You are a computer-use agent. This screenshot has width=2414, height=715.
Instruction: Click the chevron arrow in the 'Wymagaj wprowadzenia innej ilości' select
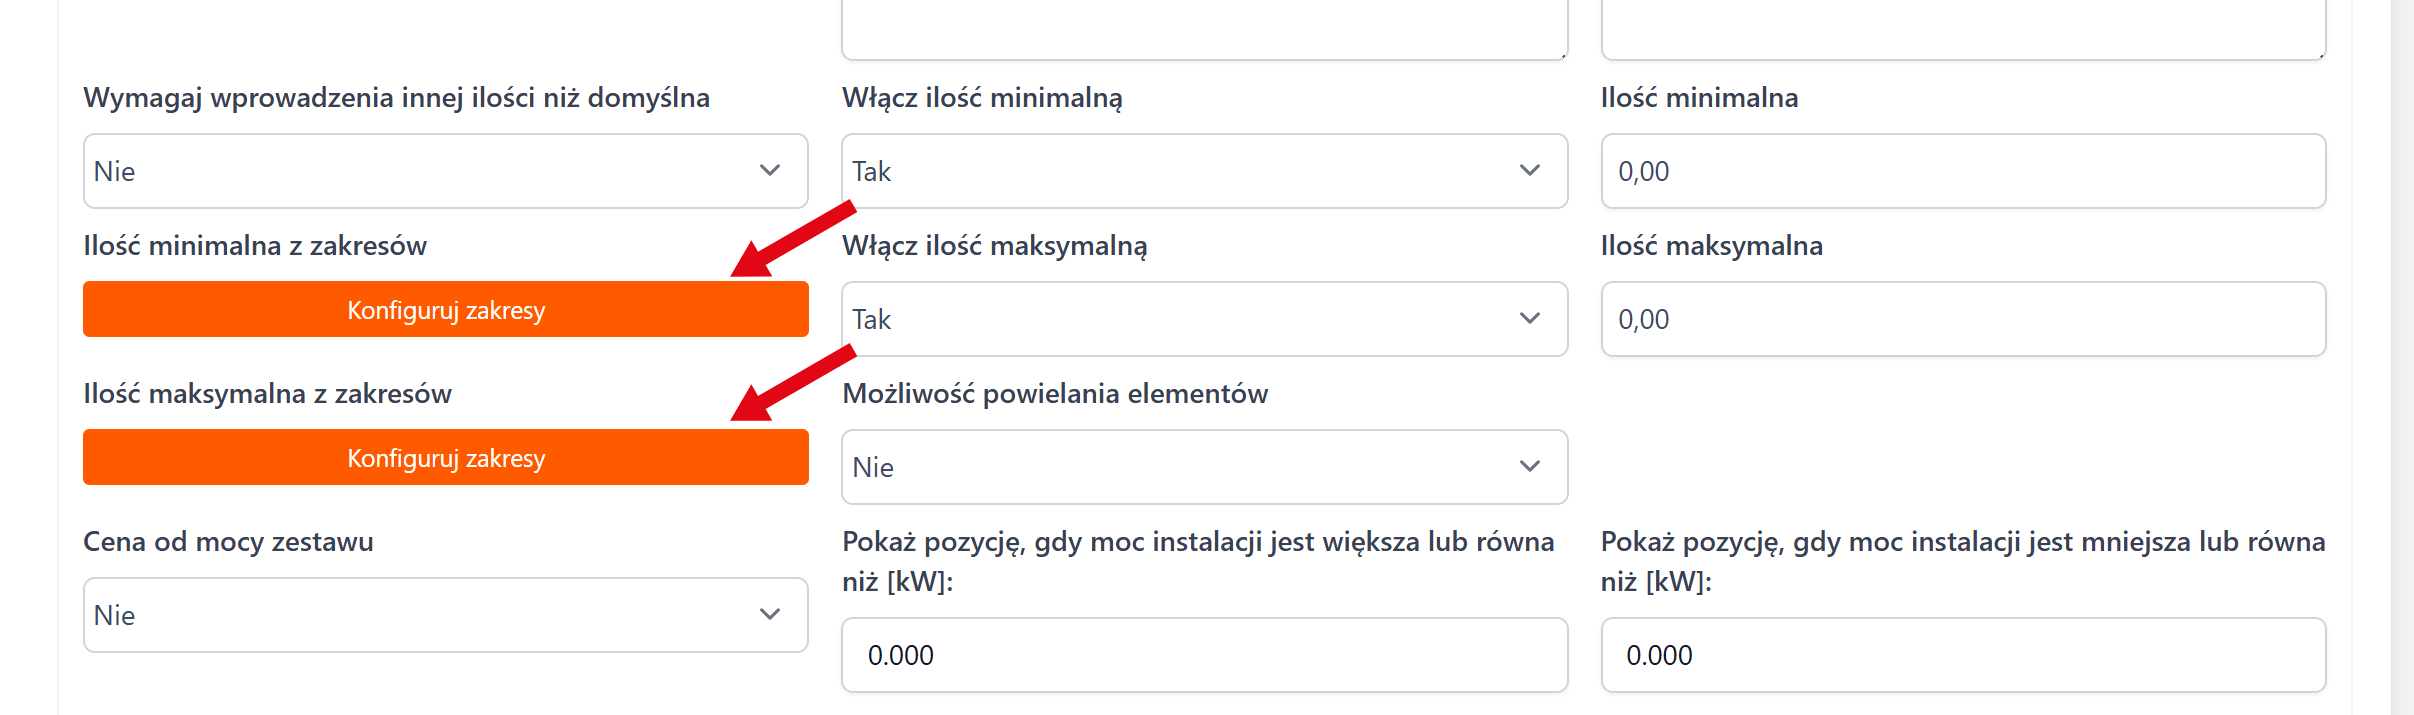pos(769,171)
